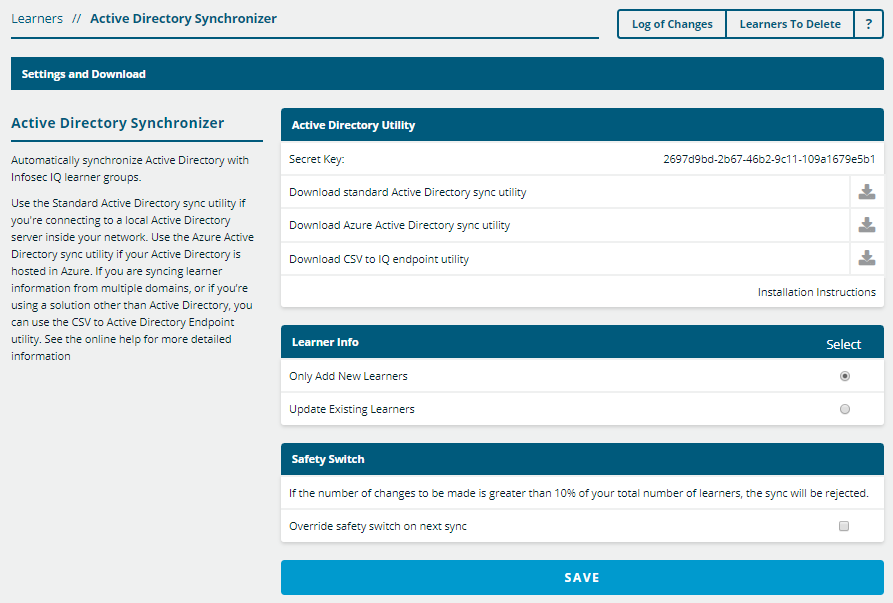Open help with the question mark button

click(x=868, y=24)
